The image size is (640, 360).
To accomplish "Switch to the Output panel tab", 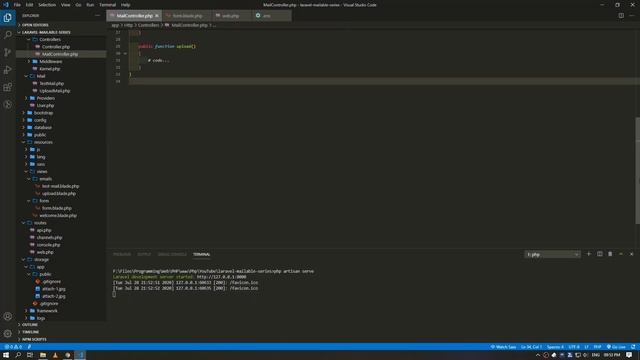I will [144, 254].
